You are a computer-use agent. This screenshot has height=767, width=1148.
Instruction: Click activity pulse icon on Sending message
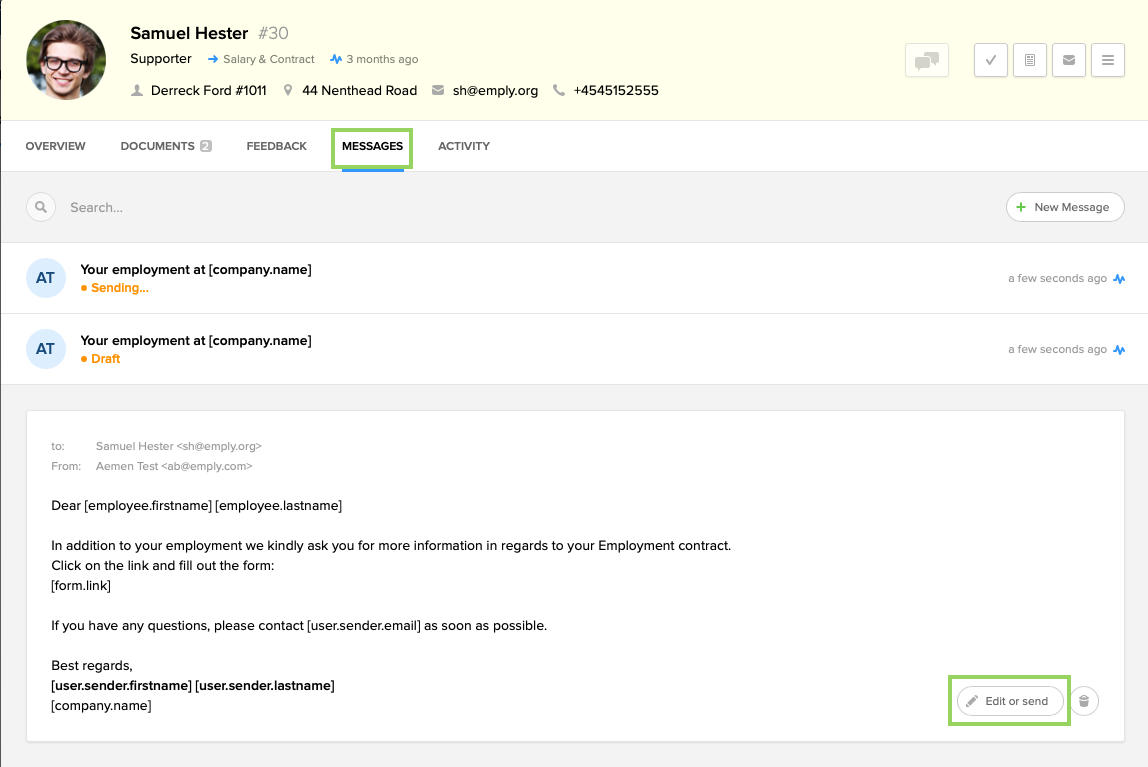pyautogui.click(x=1119, y=279)
